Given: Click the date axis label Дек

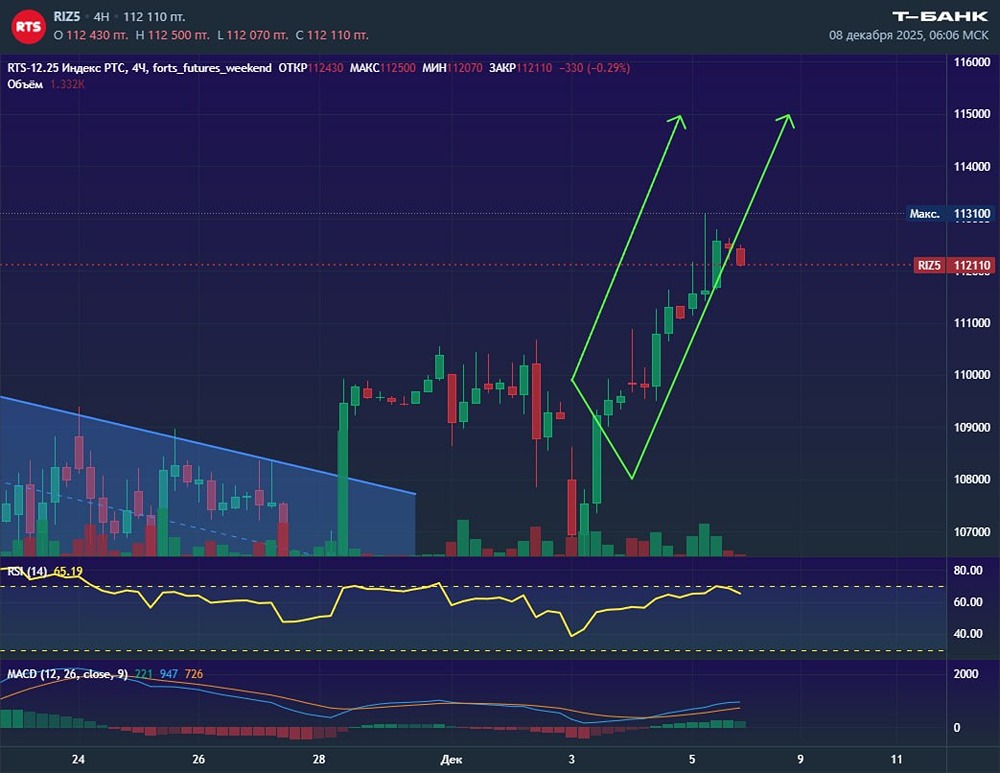Looking at the screenshot, I should click(452, 759).
